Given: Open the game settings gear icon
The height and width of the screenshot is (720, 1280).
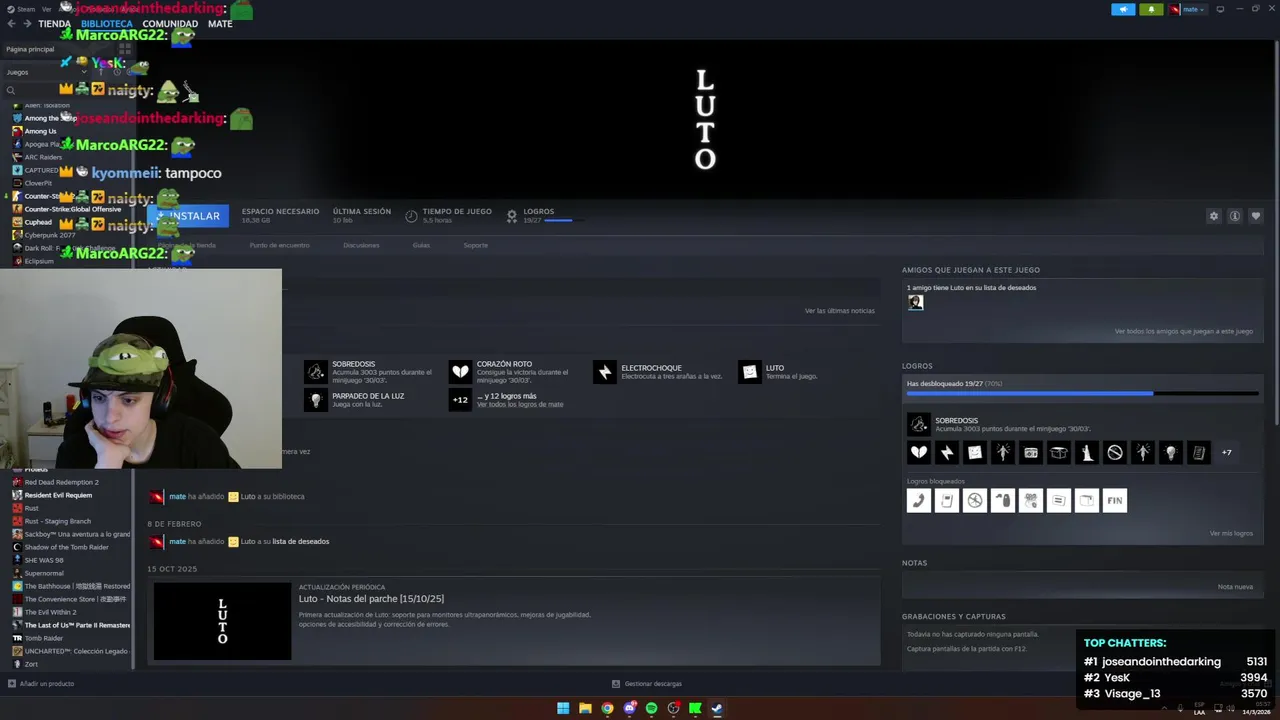Looking at the screenshot, I should click(1214, 216).
